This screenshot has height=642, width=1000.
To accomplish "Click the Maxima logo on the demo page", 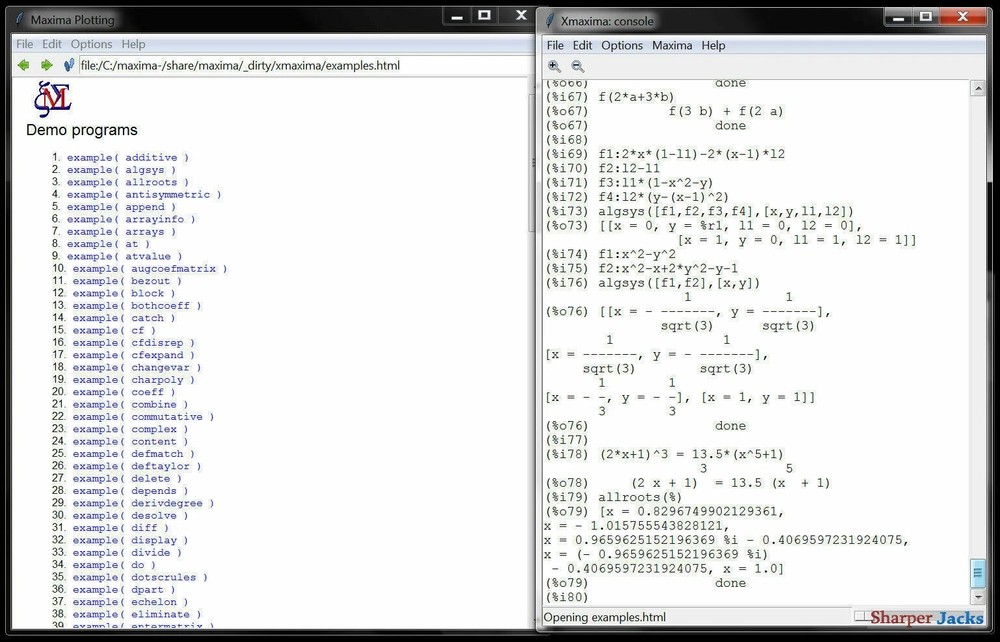I will (52, 99).
